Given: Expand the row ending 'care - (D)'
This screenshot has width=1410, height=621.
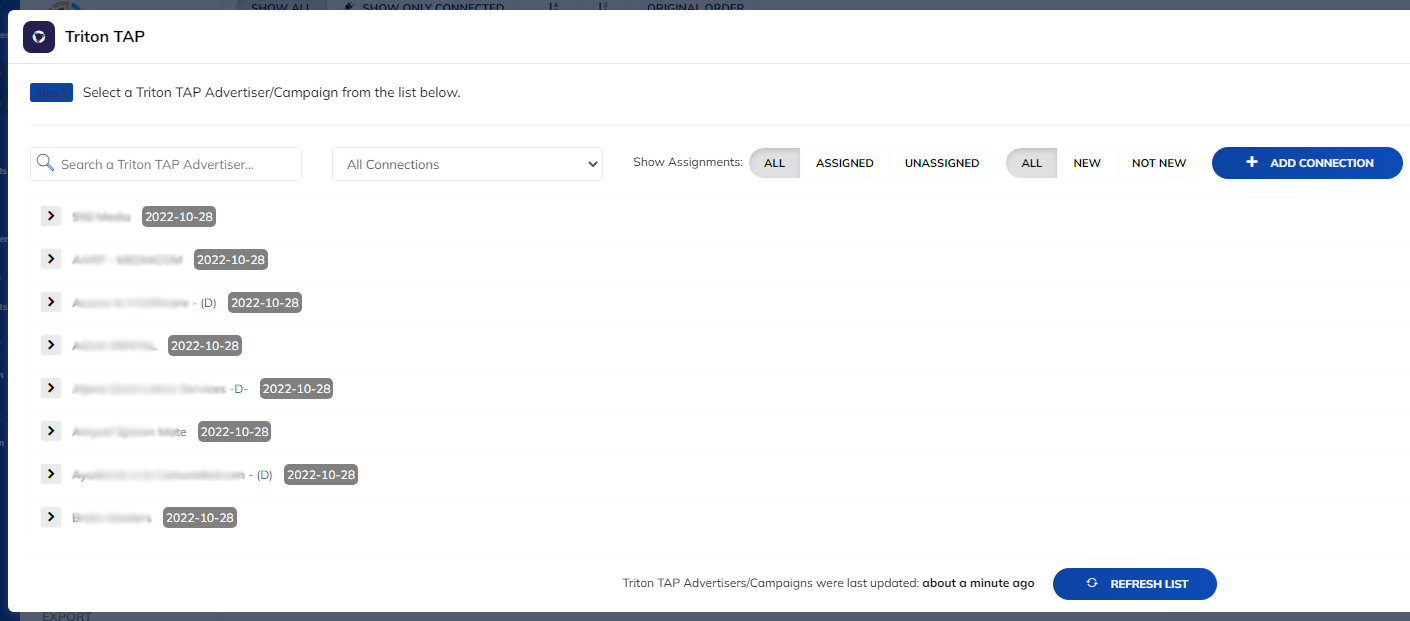Looking at the screenshot, I should pos(51,302).
